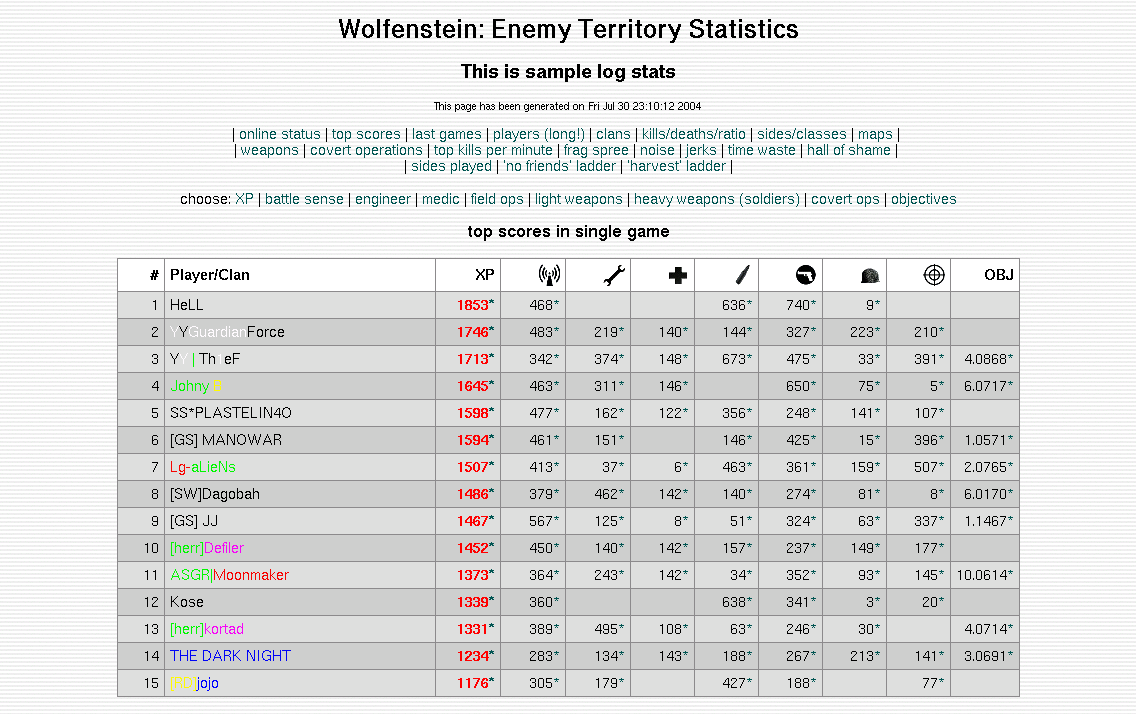Click the light weapons pistol column icon
This screenshot has width=1136, height=714.
(x=805, y=275)
